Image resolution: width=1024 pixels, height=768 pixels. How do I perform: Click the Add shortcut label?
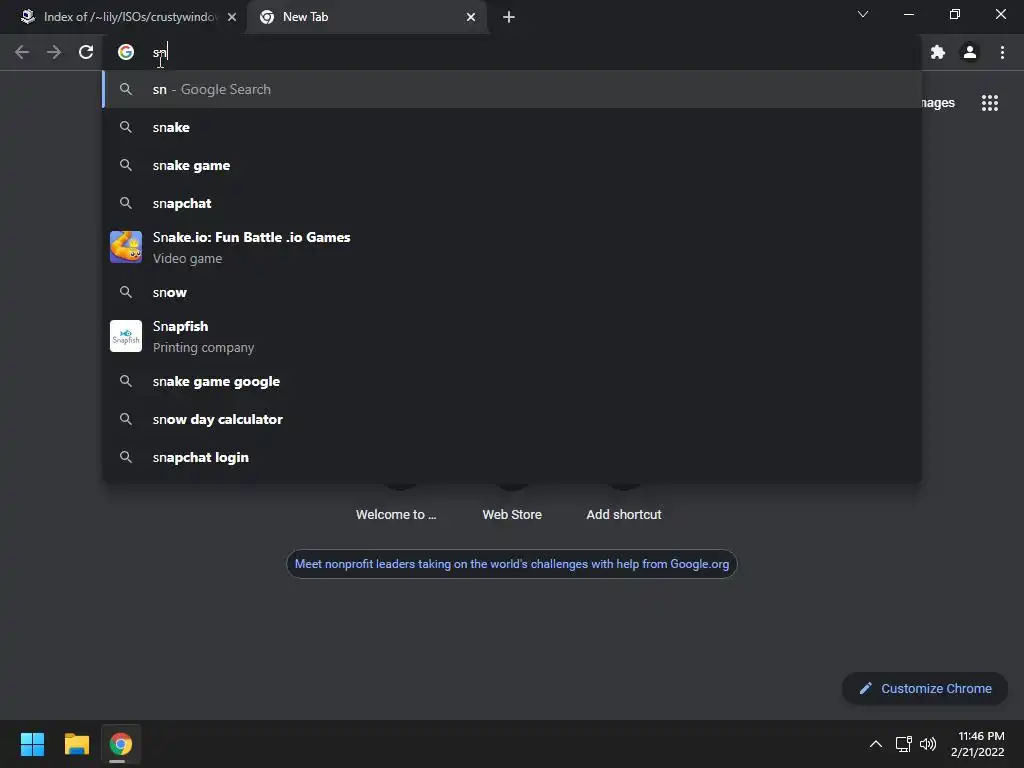tap(624, 515)
